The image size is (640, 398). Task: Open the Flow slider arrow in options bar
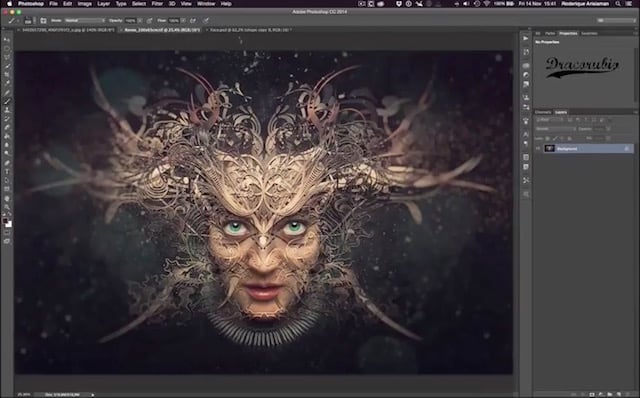coord(184,20)
